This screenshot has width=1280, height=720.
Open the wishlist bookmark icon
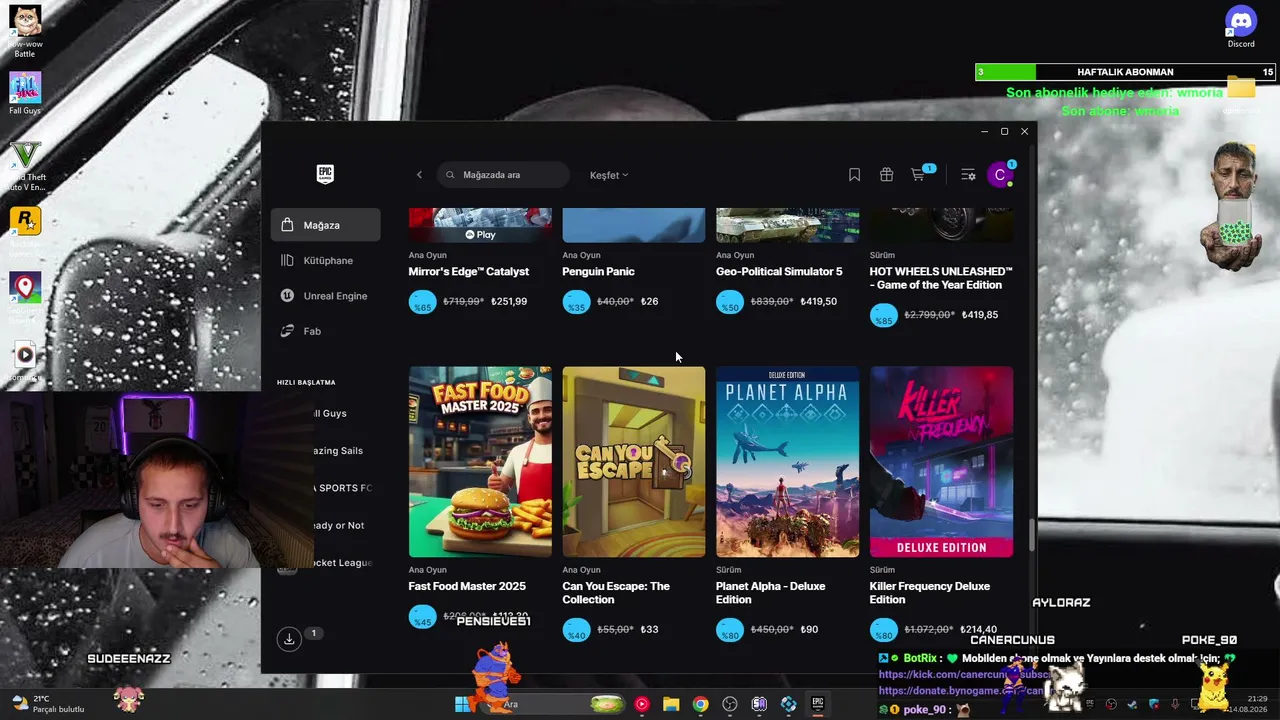[x=854, y=175]
